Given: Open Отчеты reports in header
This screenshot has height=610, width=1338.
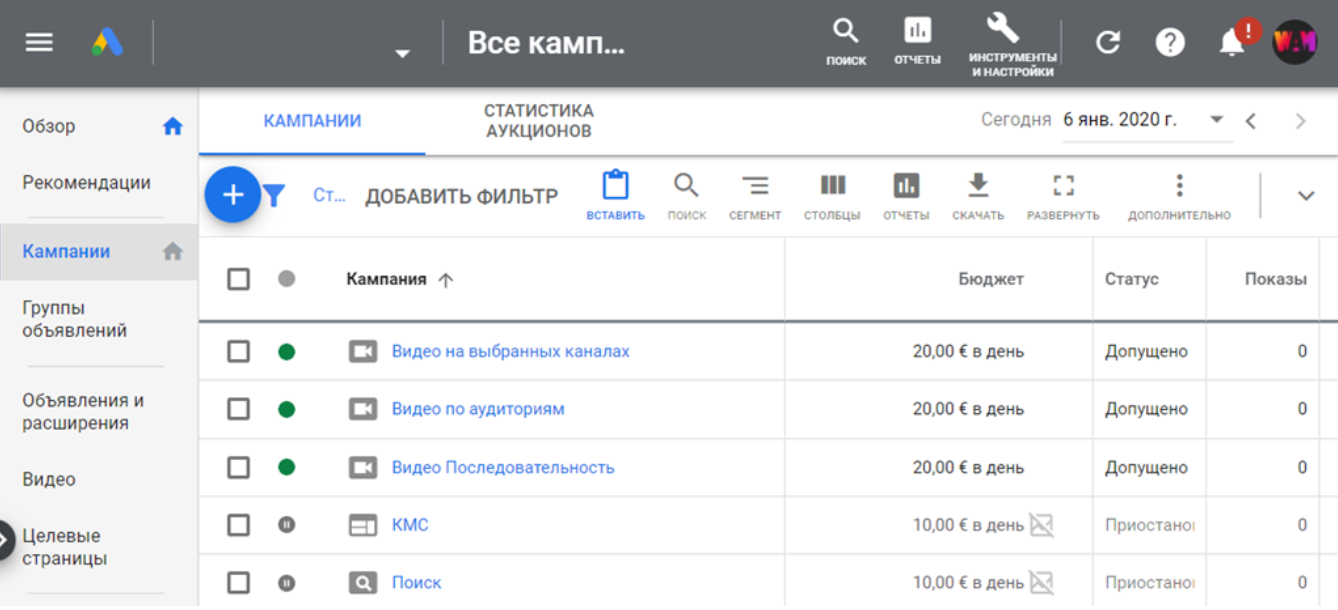Looking at the screenshot, I should point(917,42).
